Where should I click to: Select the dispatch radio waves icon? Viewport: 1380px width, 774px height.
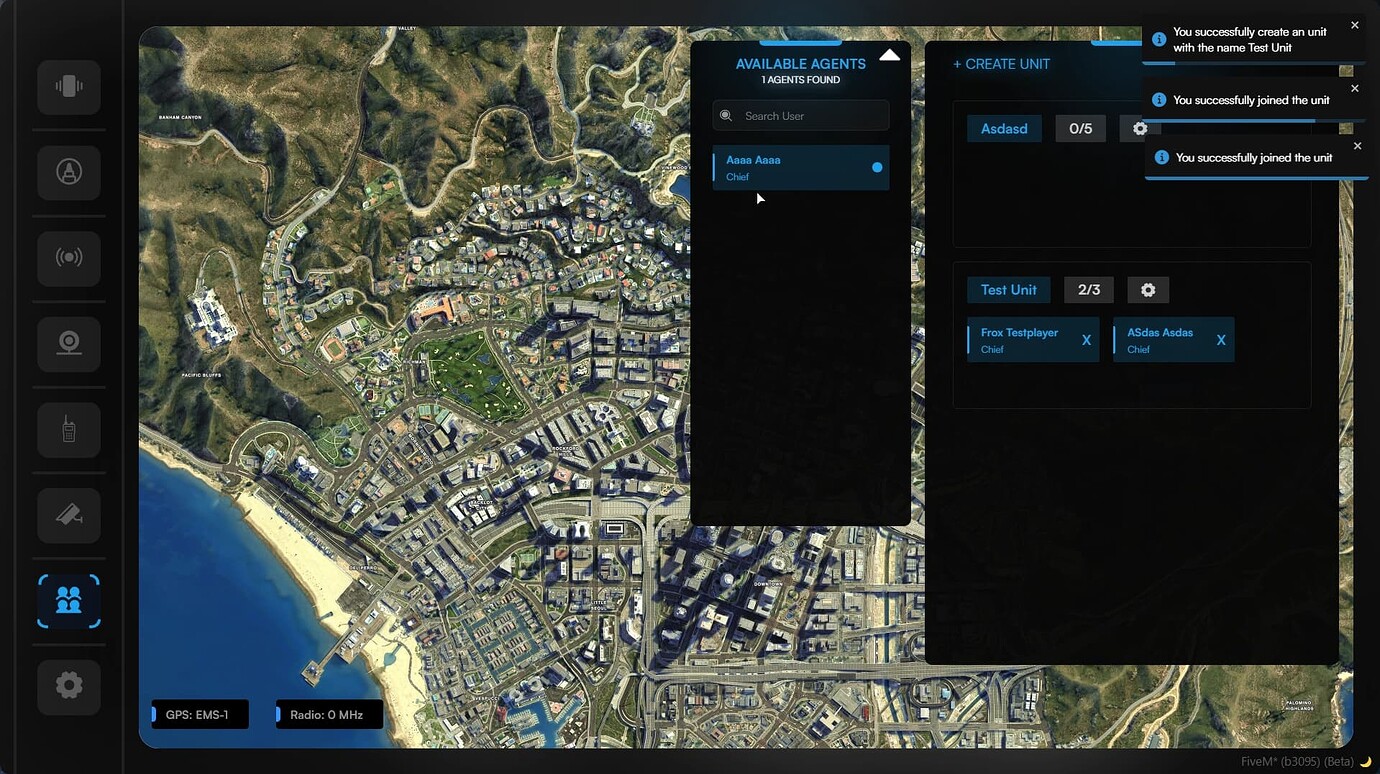pos(68,257)
